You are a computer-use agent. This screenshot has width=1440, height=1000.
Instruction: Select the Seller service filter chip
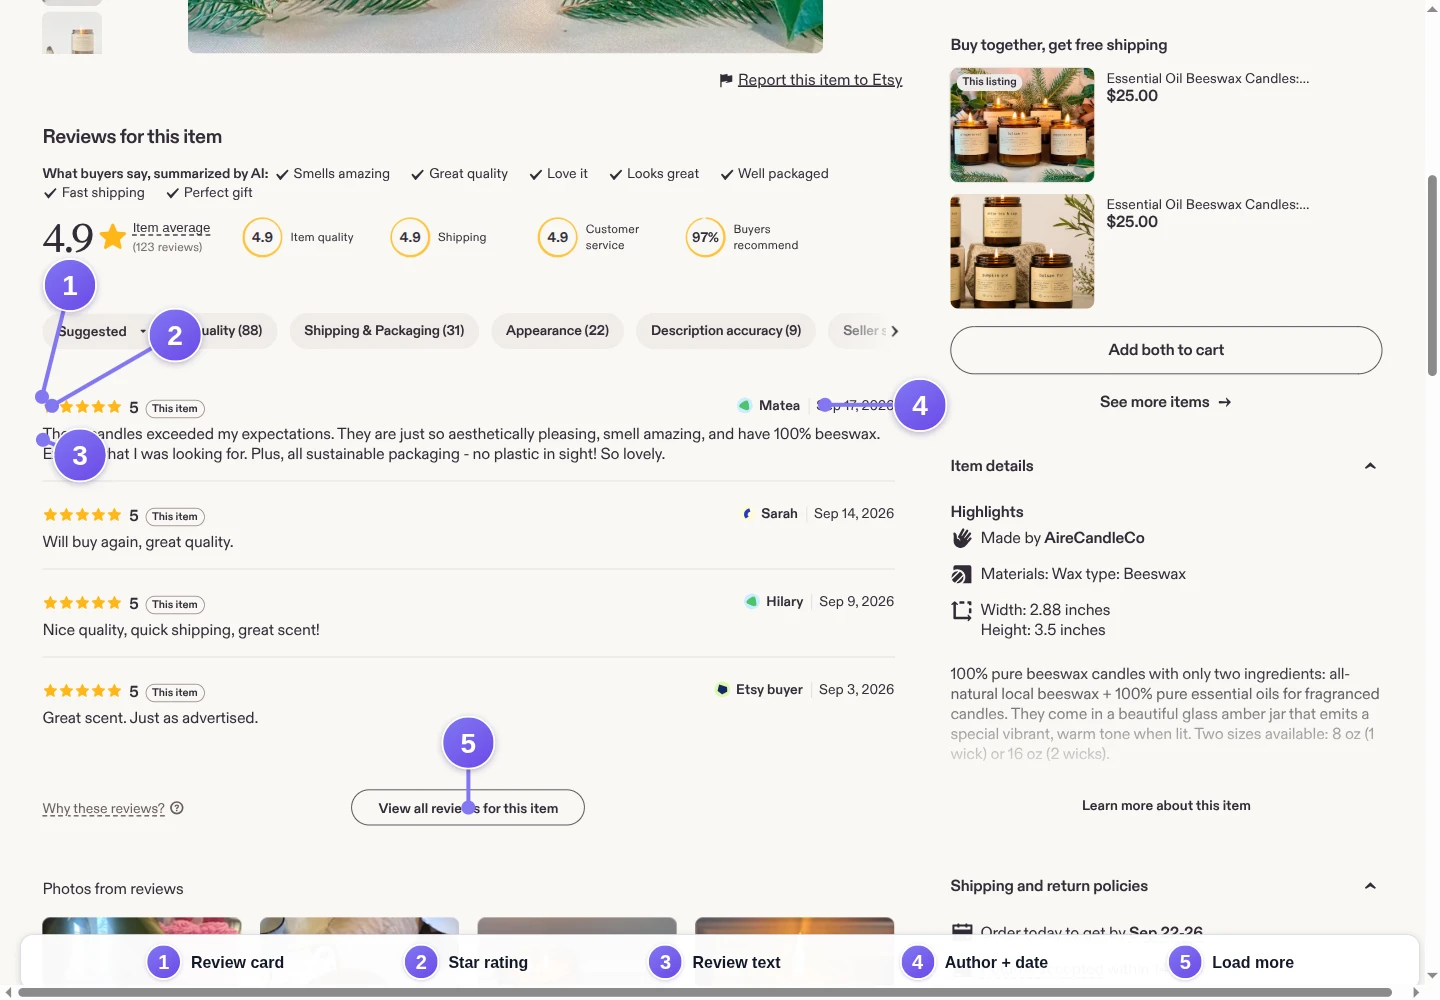[860, 331]
